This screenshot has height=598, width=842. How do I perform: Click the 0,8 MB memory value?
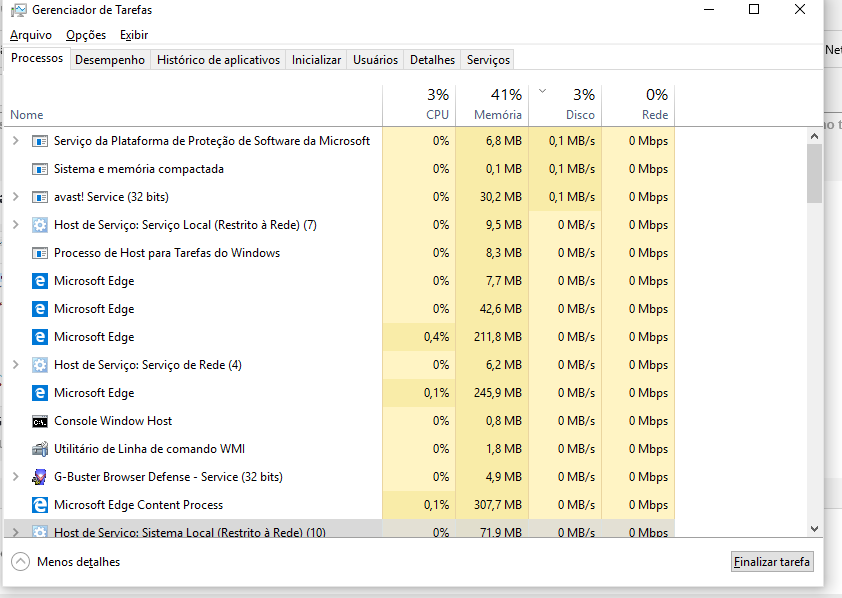tap(504, 421)
